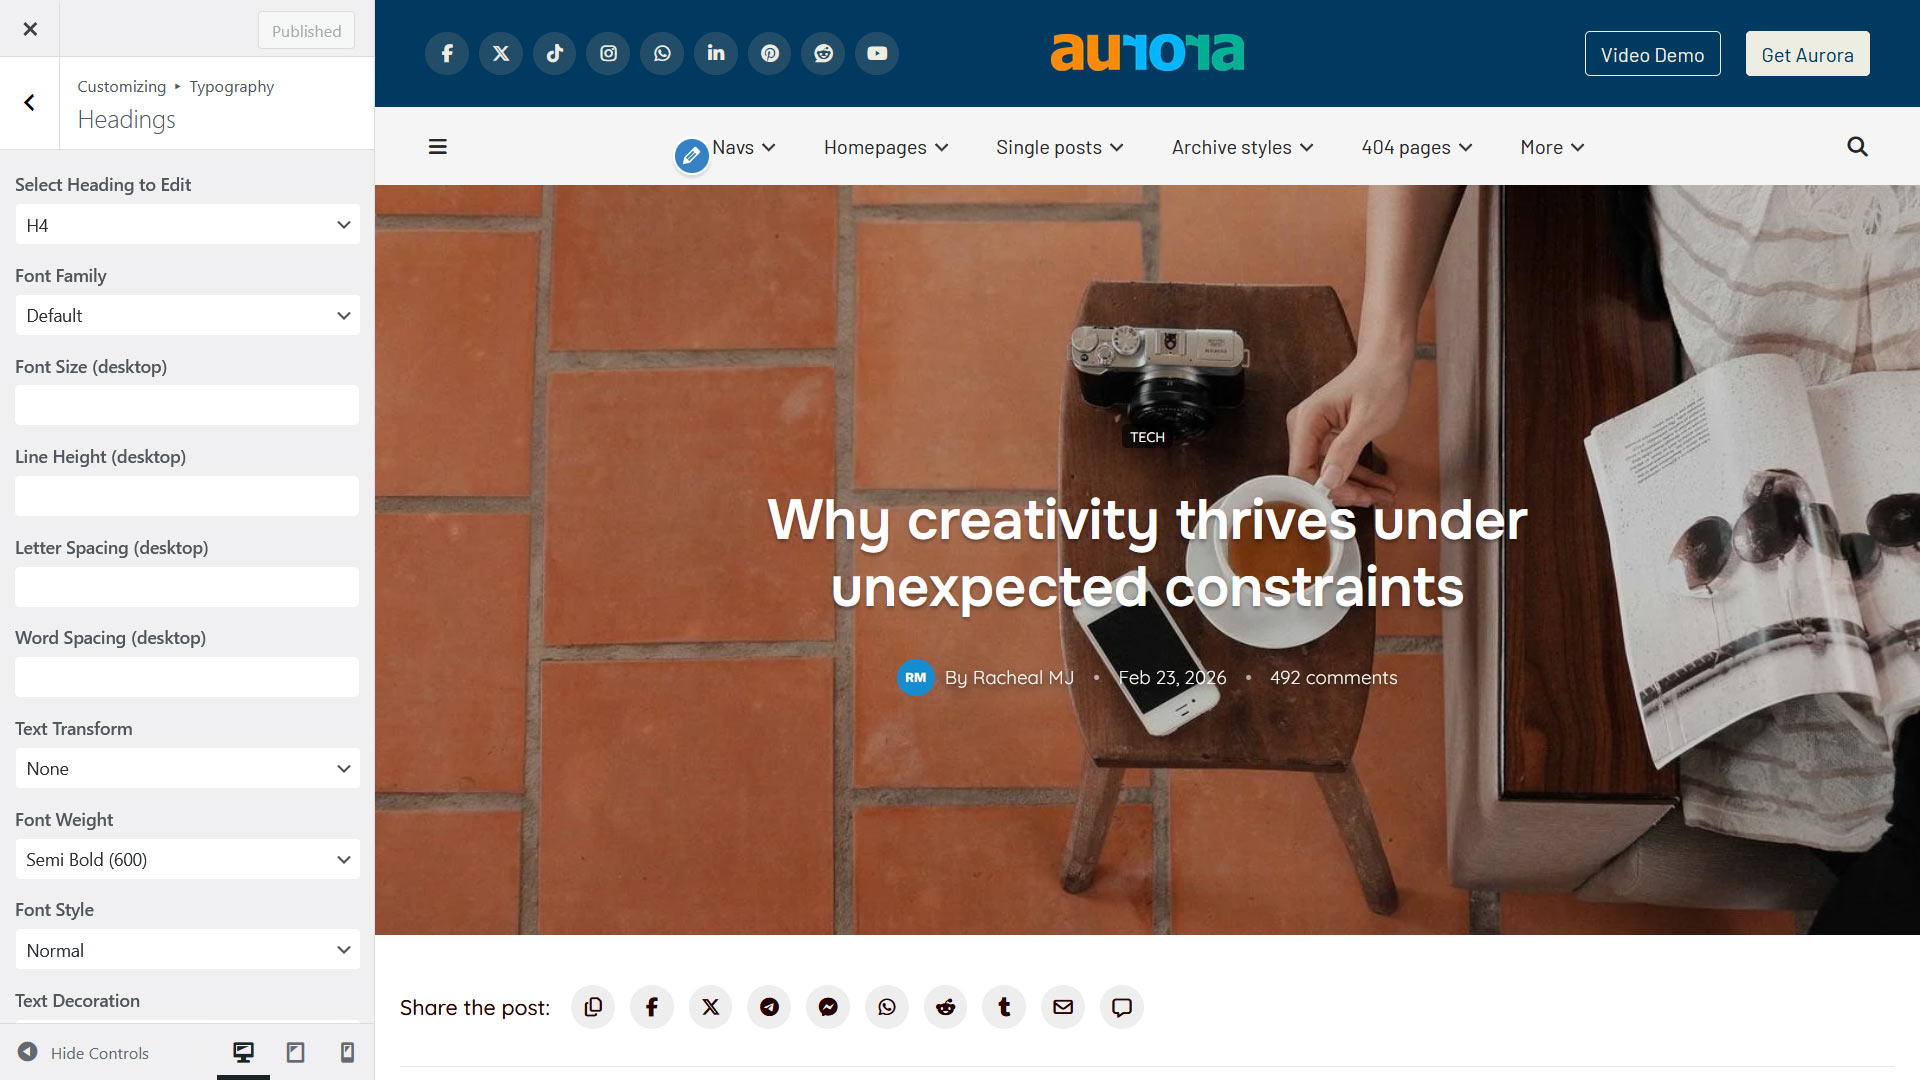Open the X (Twitter) link in header
The height and width of the screenshot is (1080, 1920).
click(x=501, y=54)
